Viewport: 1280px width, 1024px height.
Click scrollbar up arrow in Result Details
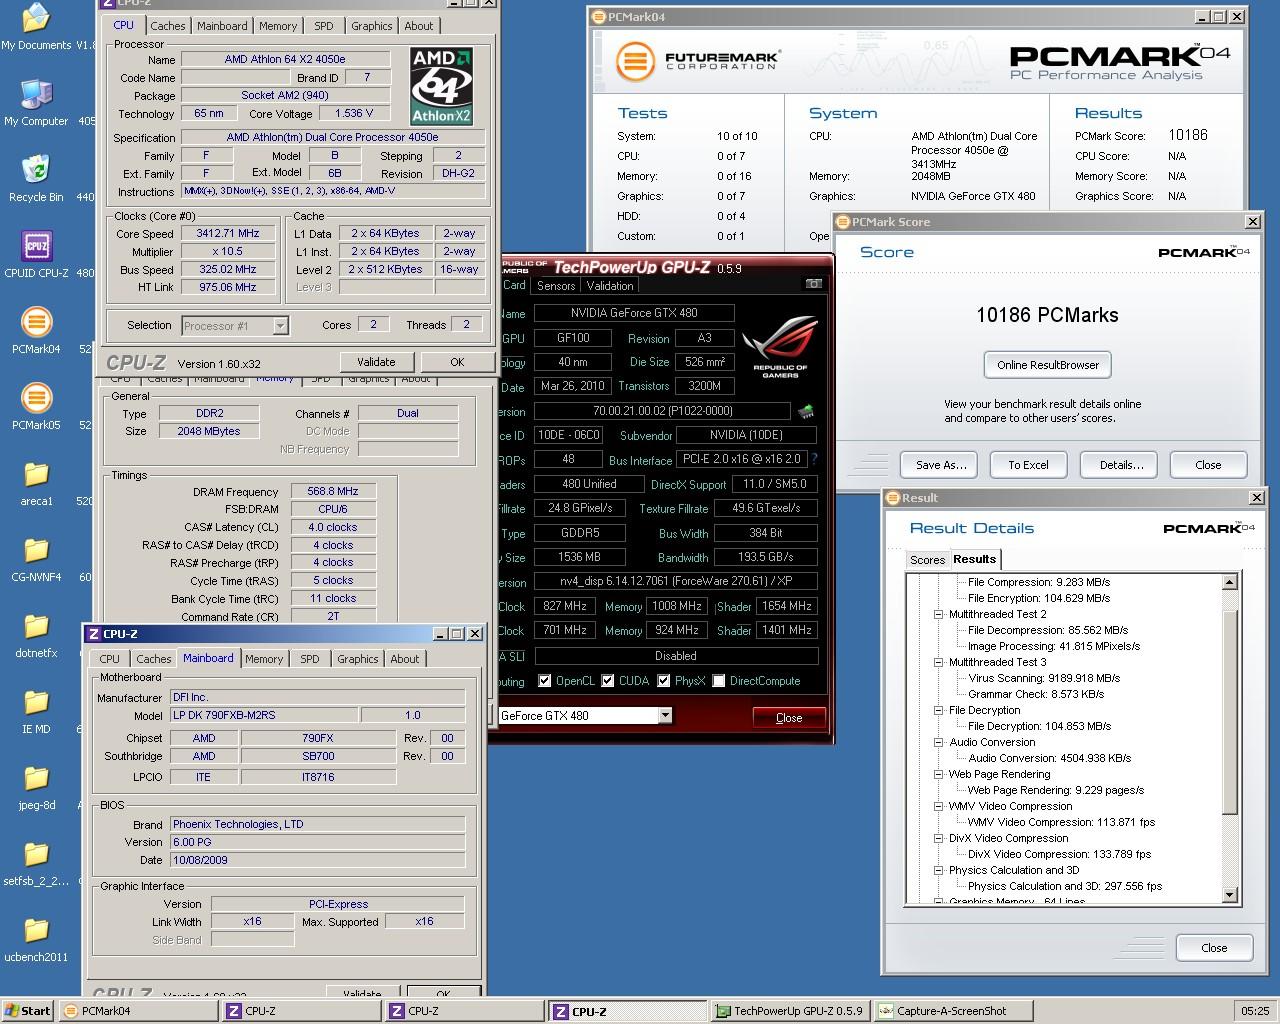(1230, 582)
